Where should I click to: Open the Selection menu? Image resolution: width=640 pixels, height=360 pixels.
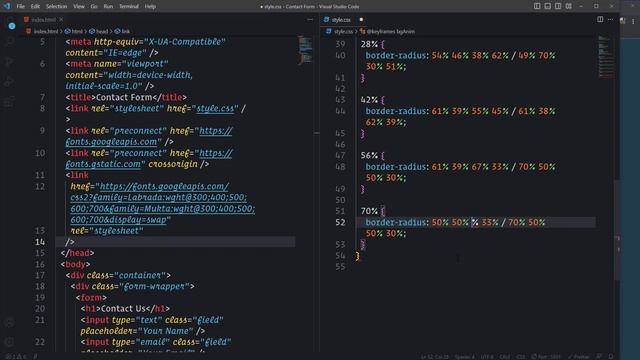tap(56, 7)
